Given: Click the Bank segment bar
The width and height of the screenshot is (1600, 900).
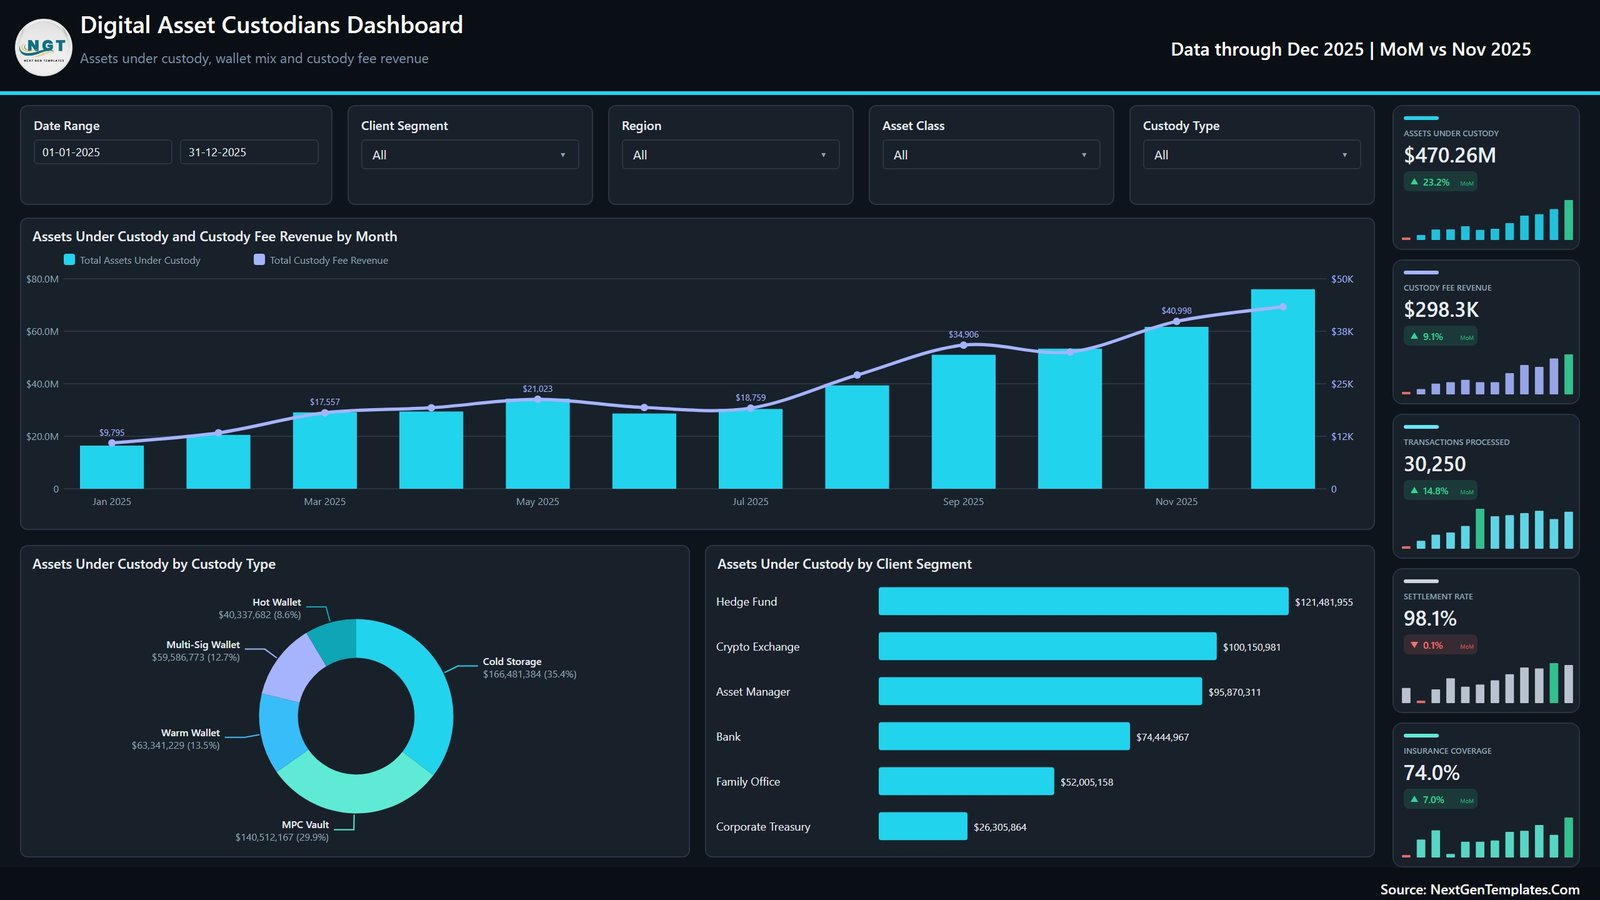Looking at the screenshot, I should coord(1004,736).
